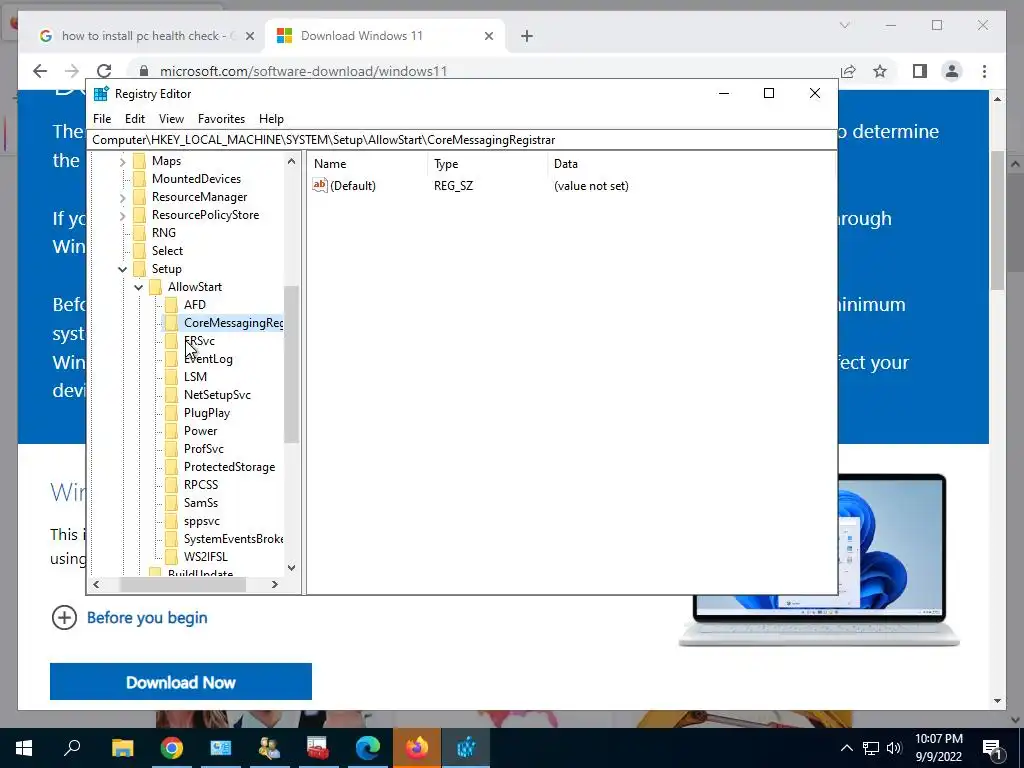Click the RPCSS folder icon
Viewport: 1024px width, 768px height.
tap(171, 485)
